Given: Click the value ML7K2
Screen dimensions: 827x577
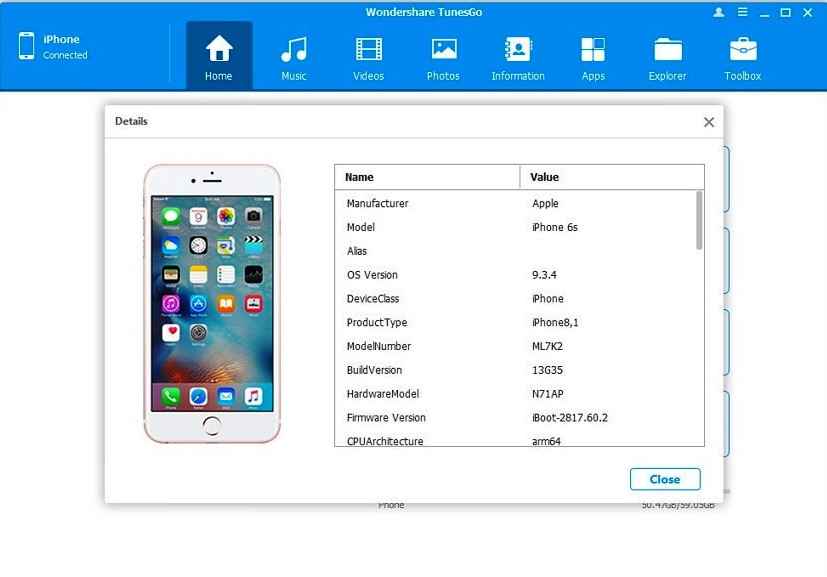Looking at the screenshot, I should (547, 346).
